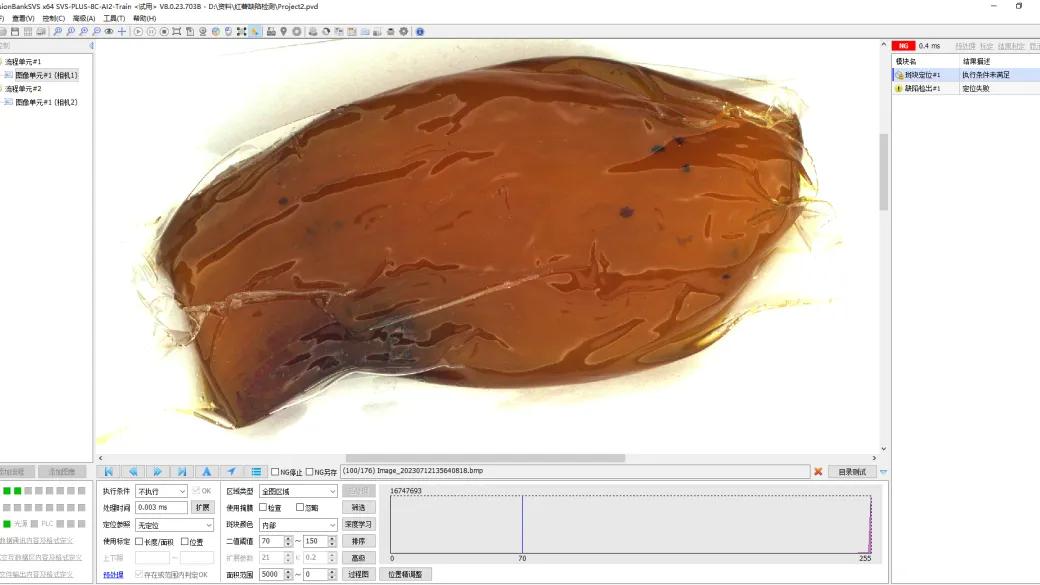Click the eye view icon in toolbar

point(109,31)
